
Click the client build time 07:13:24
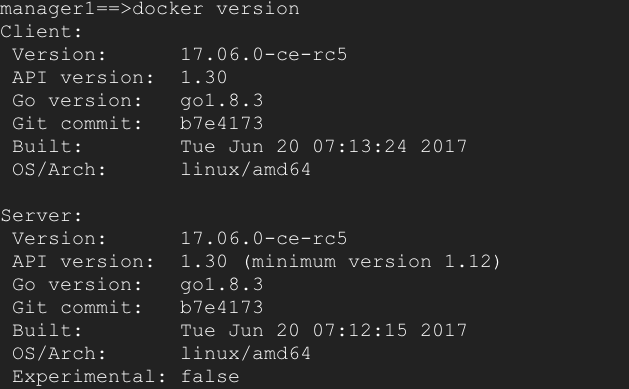pyautogui.click(x=360, y=146)
